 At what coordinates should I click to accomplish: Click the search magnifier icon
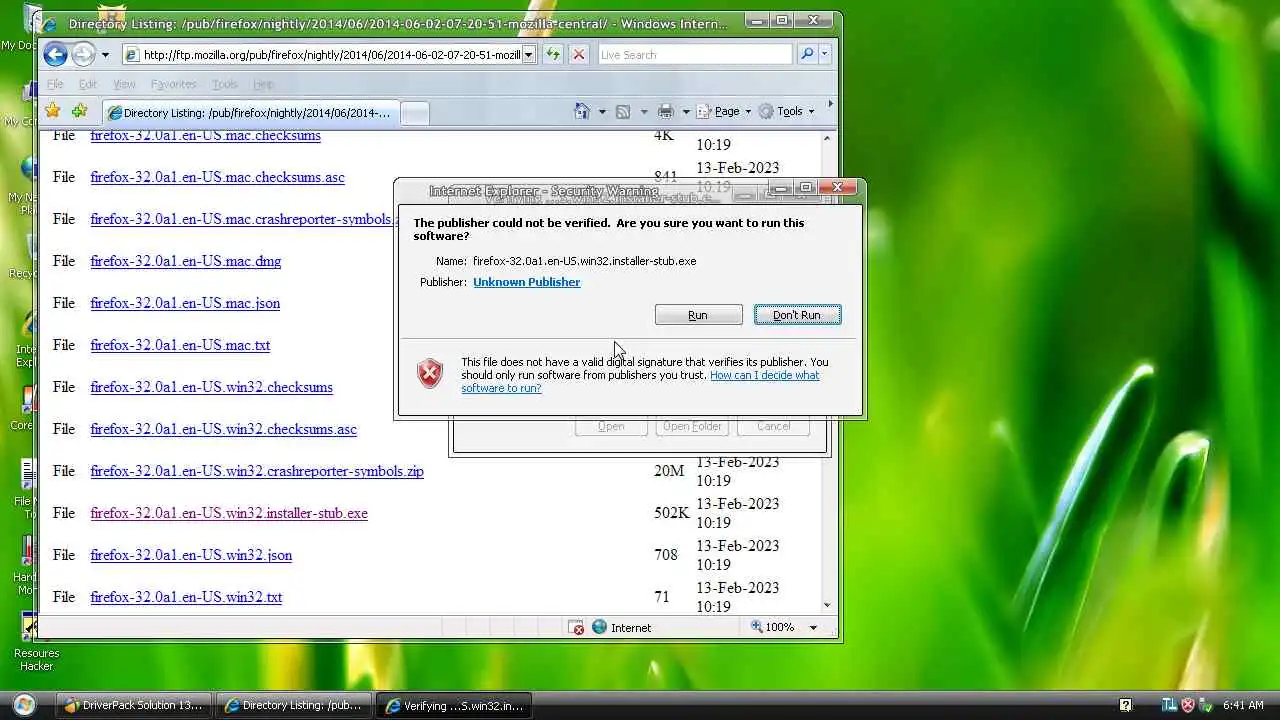point(806,54)
